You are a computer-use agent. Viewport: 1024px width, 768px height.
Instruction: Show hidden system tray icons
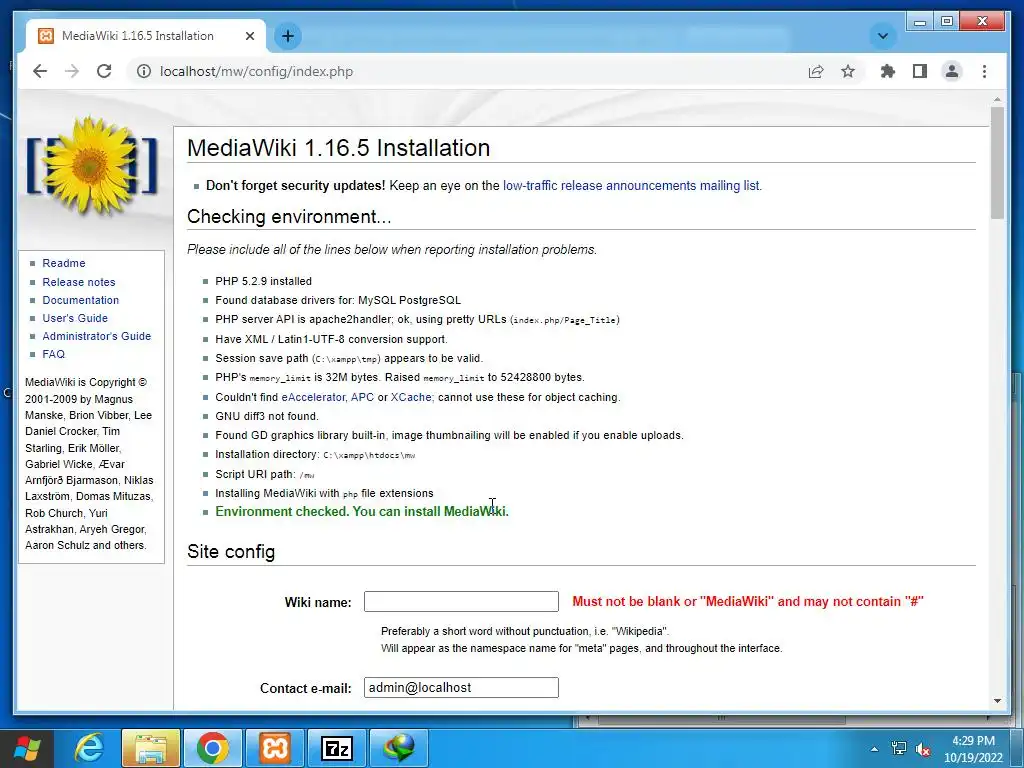pyautogui.click(x=874, y=749)
